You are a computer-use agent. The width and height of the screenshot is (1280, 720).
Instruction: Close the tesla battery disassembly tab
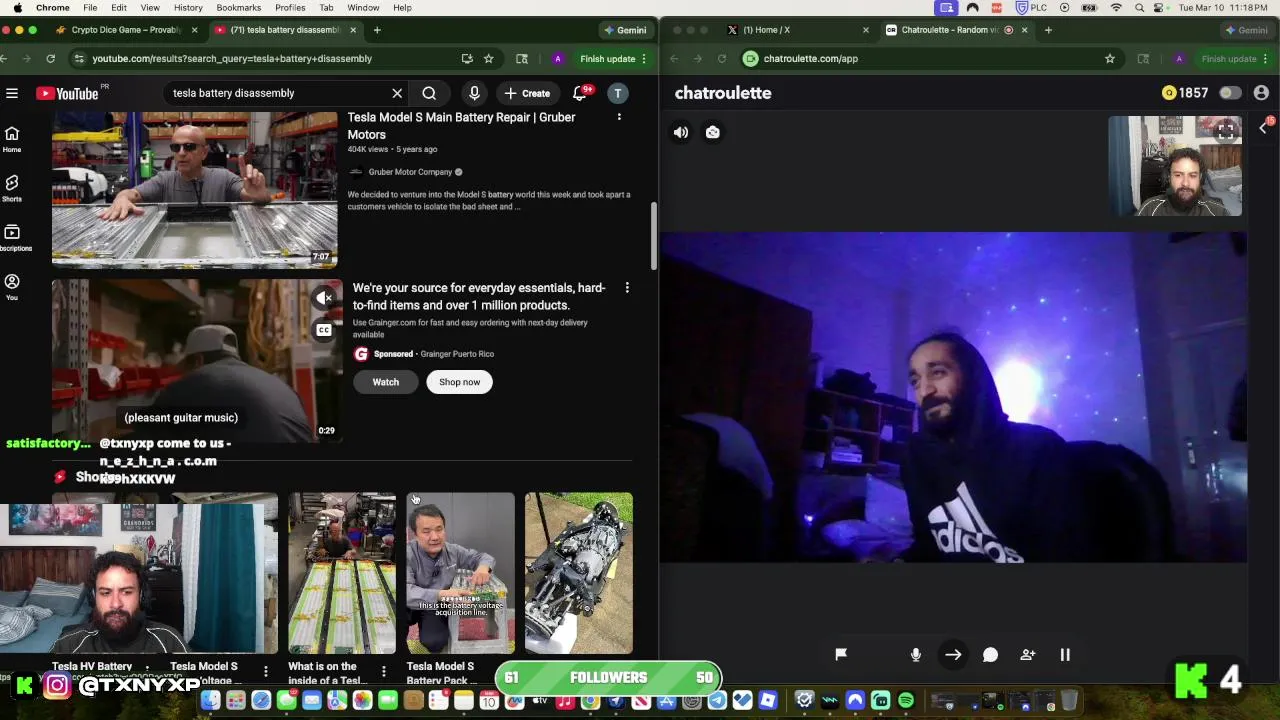pos(353,30)
